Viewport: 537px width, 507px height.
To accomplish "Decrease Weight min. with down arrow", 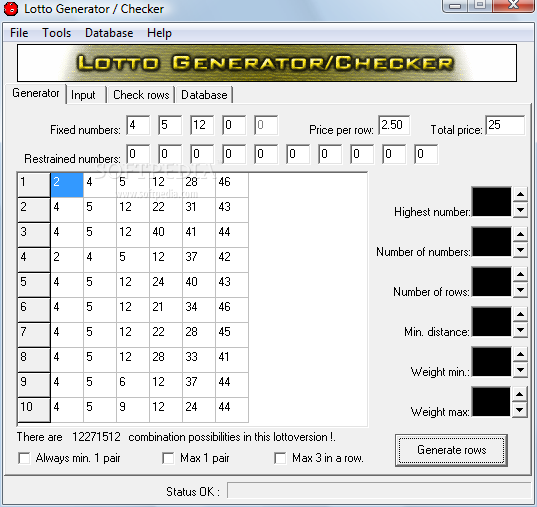I will click(521, 369).
